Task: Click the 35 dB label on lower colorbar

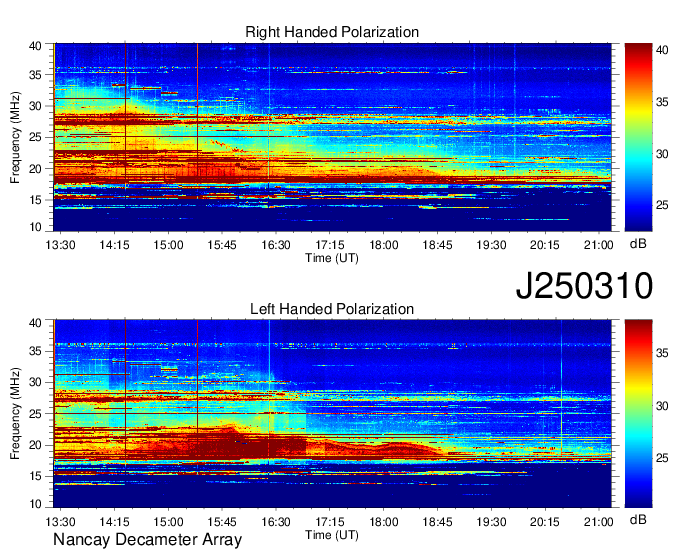Action: (x=662, y=353)
